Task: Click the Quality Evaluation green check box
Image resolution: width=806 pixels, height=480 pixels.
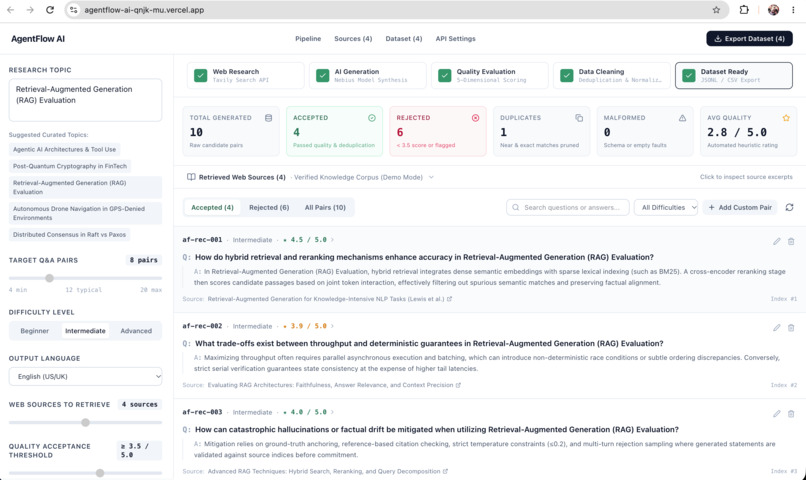Action: [445, 76]
